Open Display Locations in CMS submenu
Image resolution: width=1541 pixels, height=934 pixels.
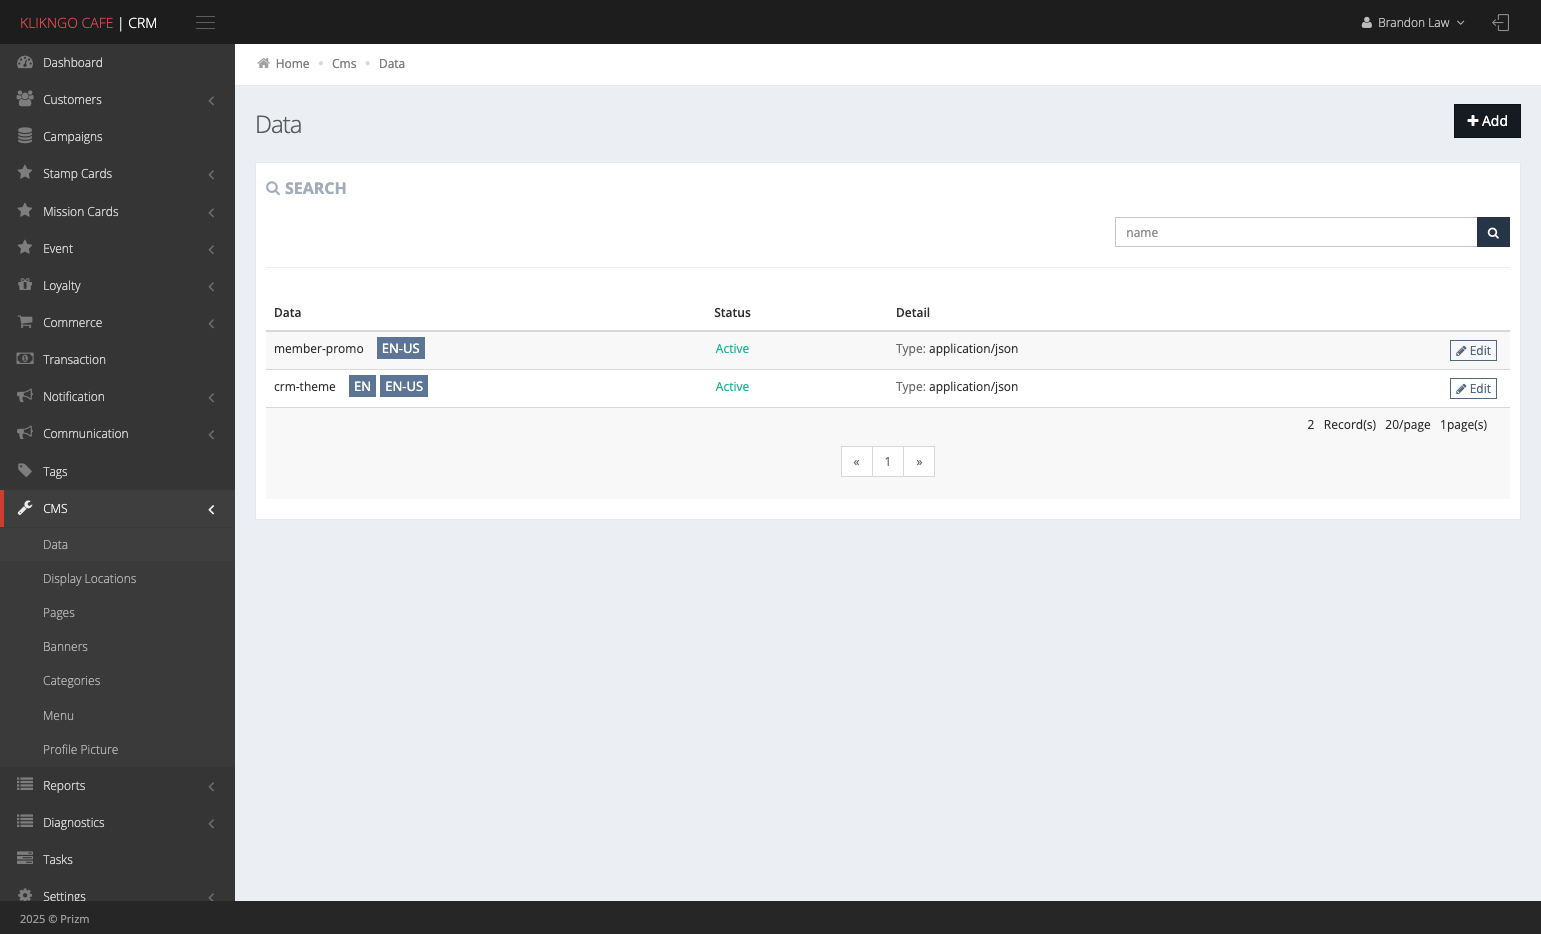(x=90, y=579)
